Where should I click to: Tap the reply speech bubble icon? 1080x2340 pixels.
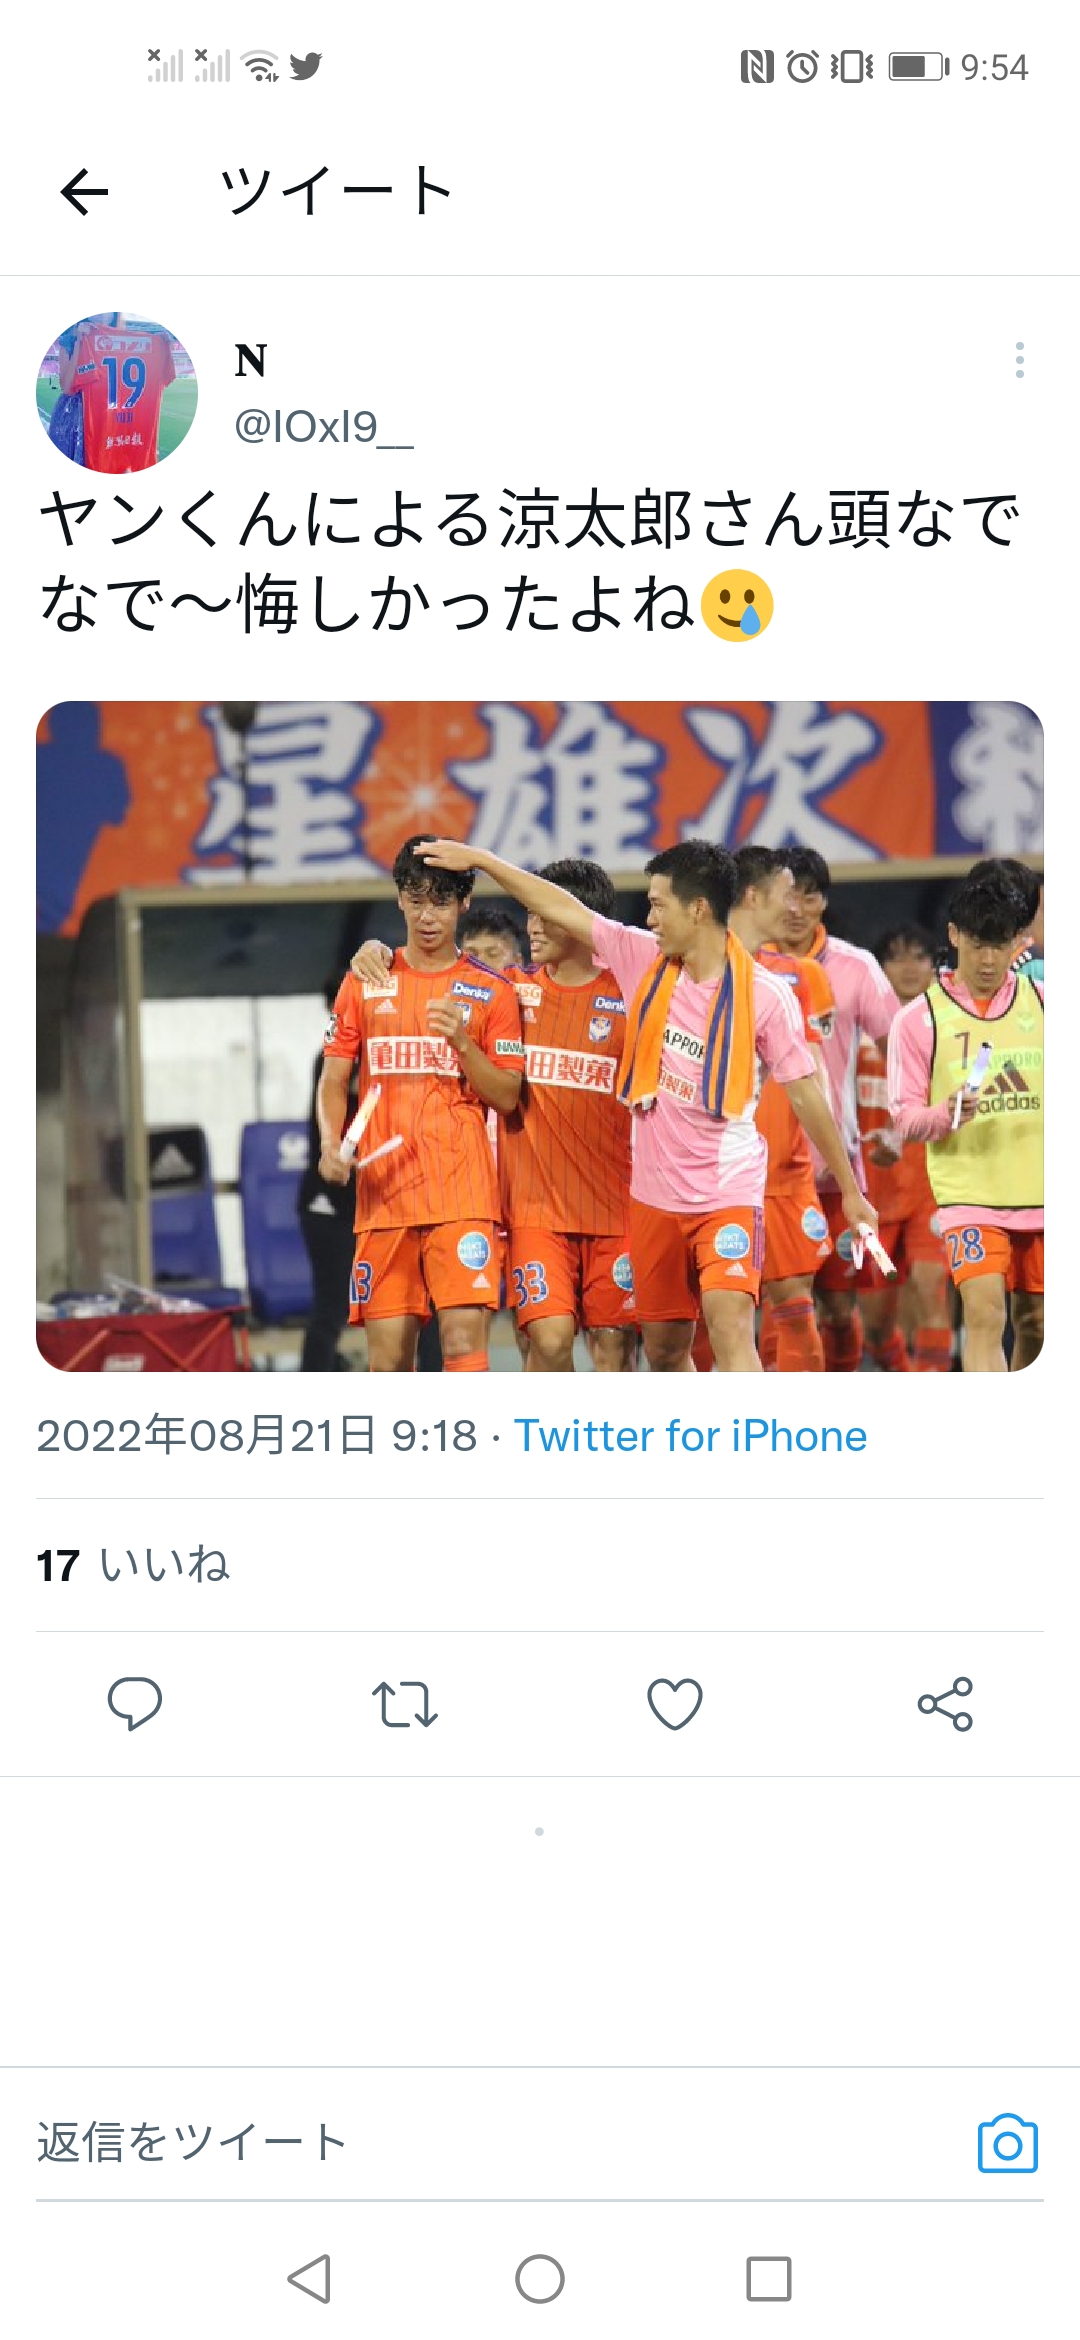pyautogui.click(x=135, y=1703)
